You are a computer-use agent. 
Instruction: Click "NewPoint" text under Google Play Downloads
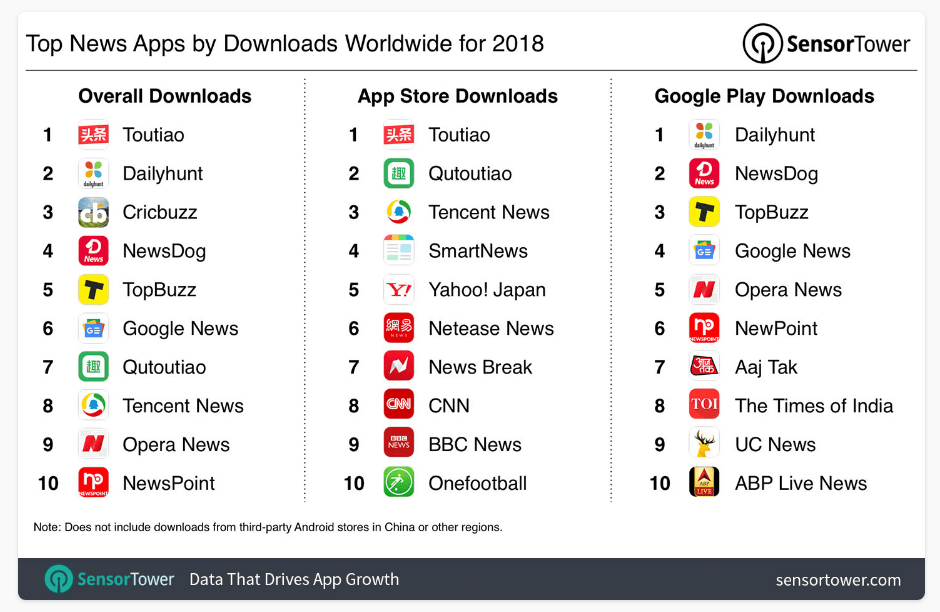point(776,328)
